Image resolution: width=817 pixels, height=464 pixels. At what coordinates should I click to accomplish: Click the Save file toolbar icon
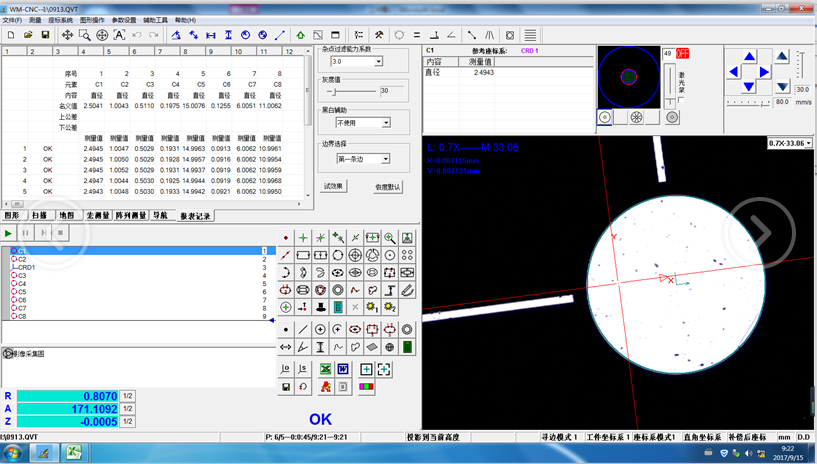tap(45, 35)
